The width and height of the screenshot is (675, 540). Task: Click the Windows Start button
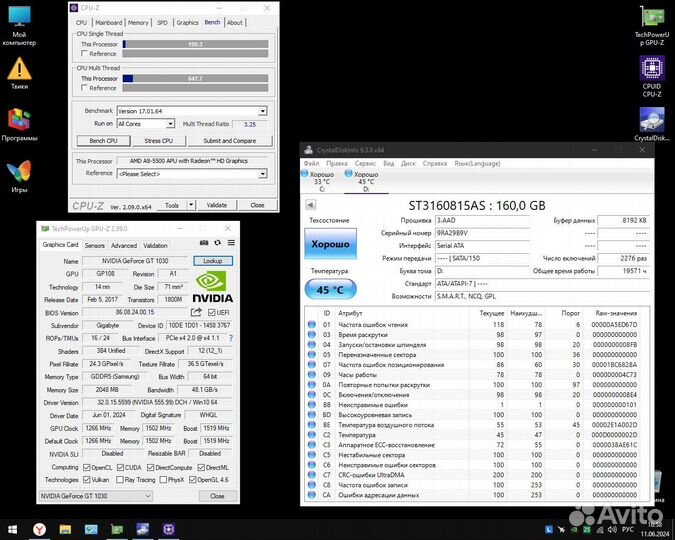(14, 528)
